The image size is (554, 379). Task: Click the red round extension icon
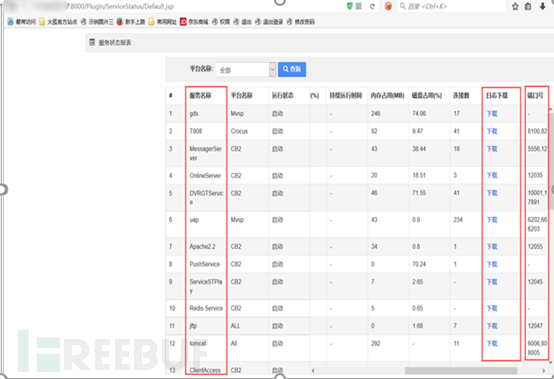point(388,6)
